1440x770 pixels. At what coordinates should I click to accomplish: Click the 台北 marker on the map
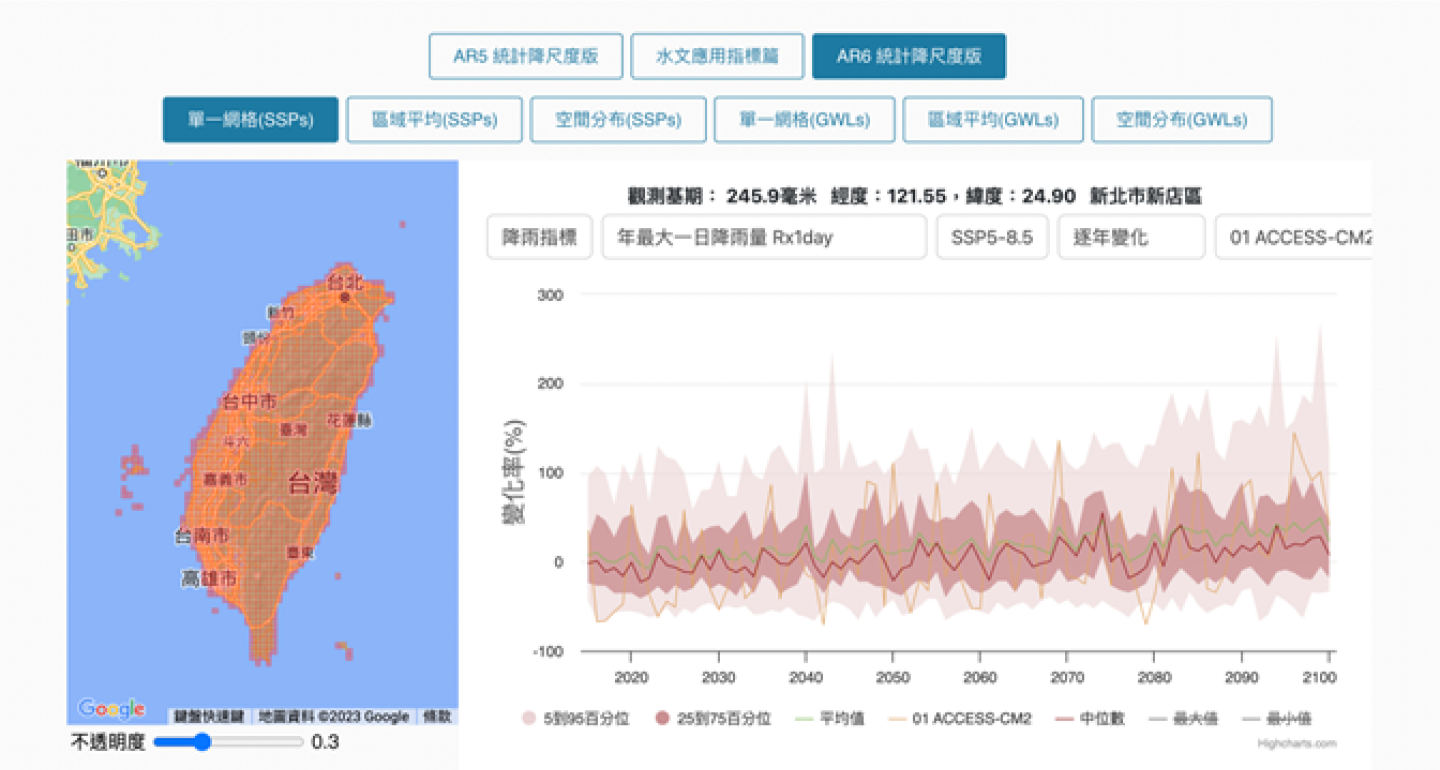pyautogui.click(x=344, y=297)
